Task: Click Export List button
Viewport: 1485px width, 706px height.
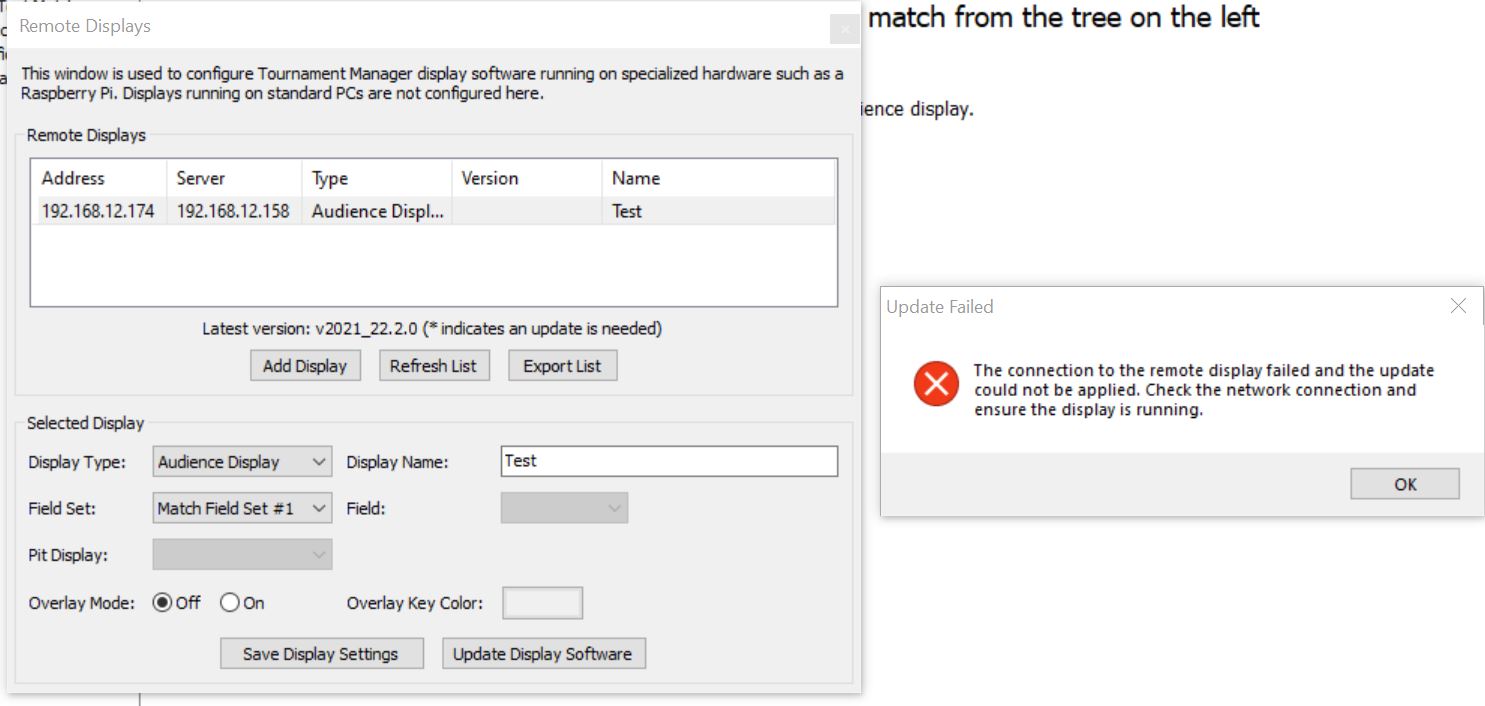Action: [x=562, y=366]
